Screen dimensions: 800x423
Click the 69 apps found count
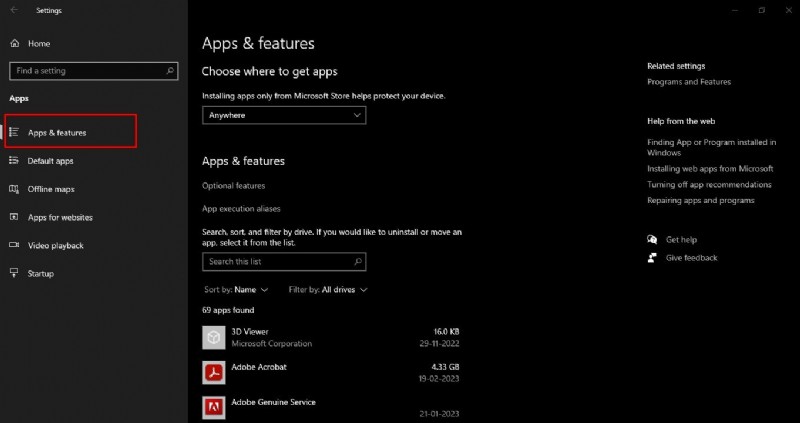pos(228,310)
